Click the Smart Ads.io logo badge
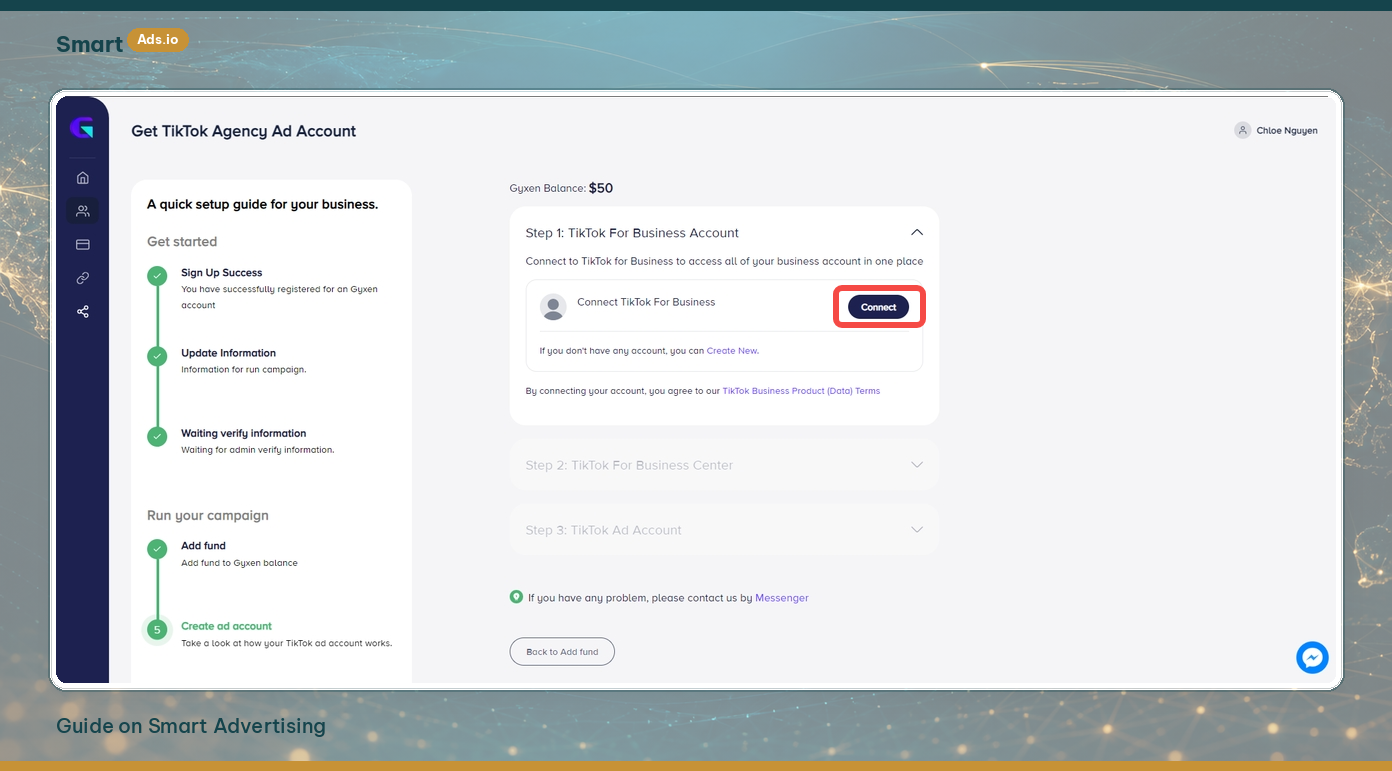The image size is (1392, 771). click(158, 40)
